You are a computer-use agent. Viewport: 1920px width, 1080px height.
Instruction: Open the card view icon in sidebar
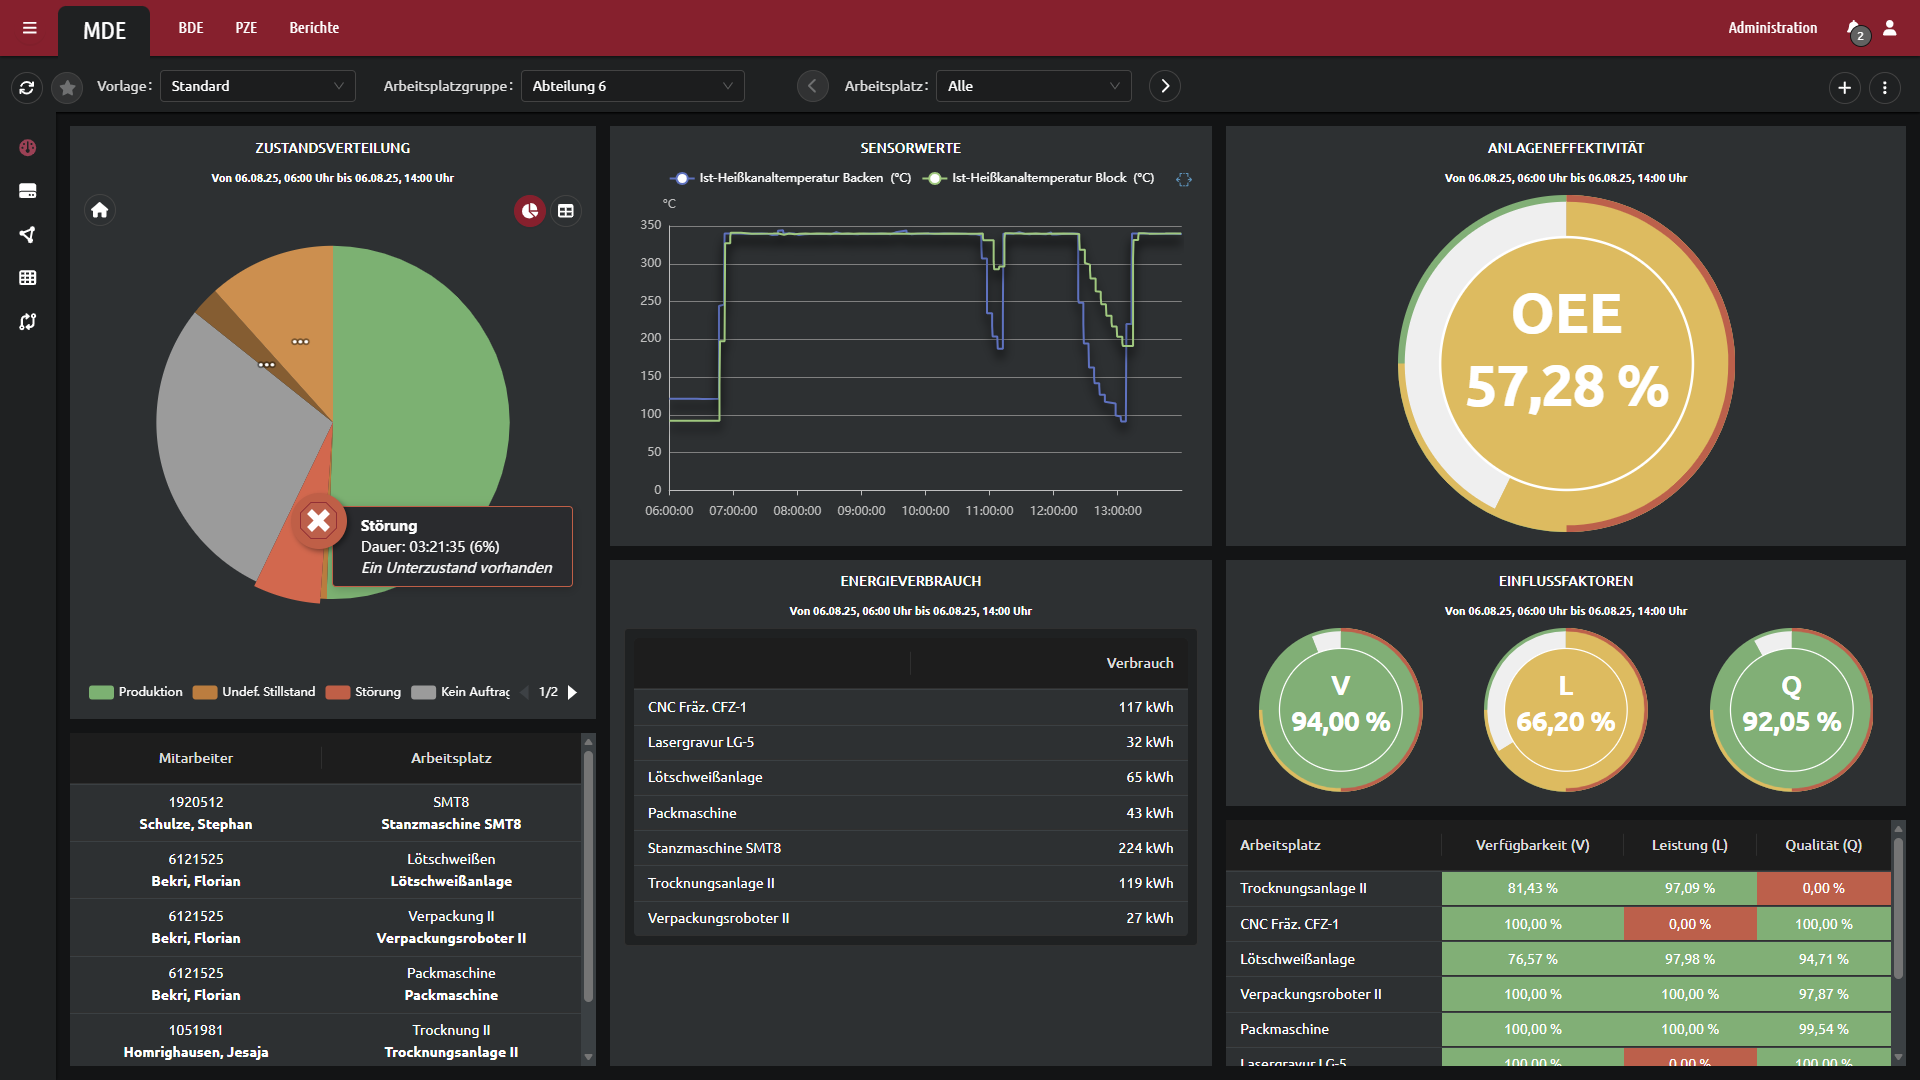tap(28, 191)
